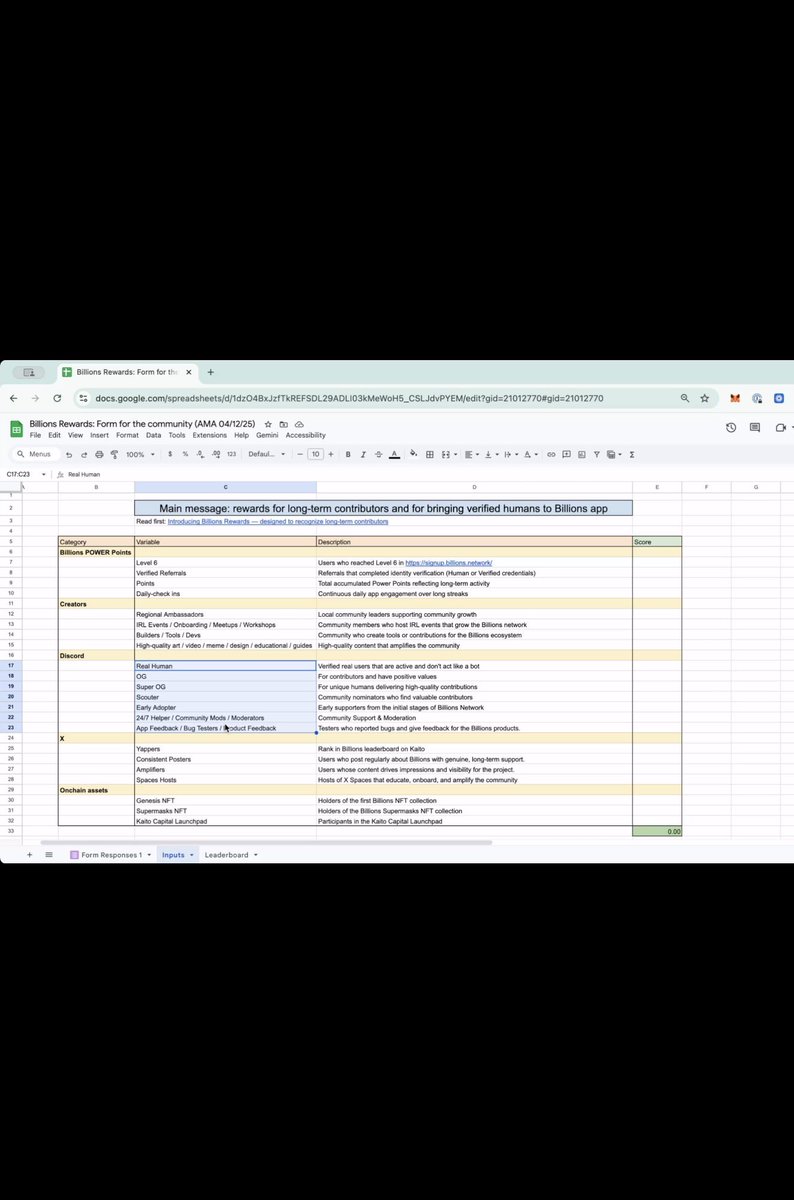Screen dimensions: 794x1200
Task: Increase font size with plus button
Action: (x=331, y=454)
